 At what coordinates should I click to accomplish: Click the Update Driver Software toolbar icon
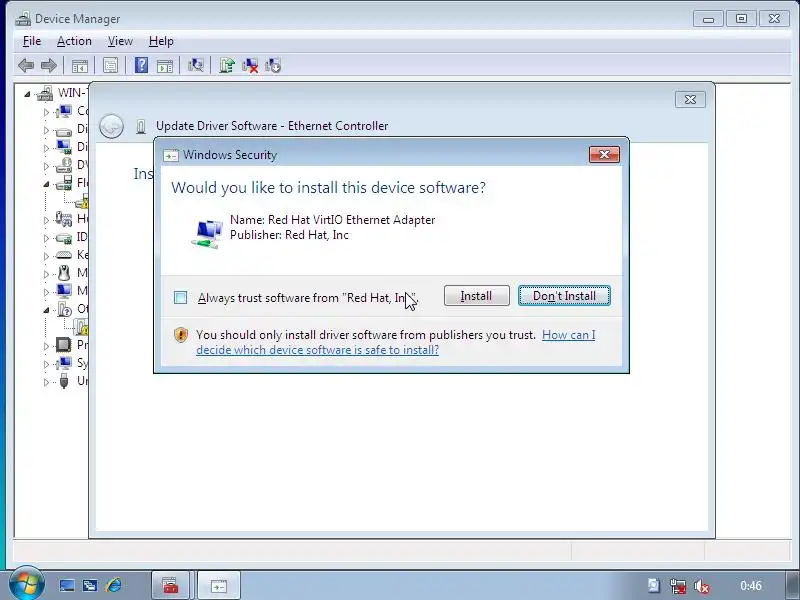[227, 65]
